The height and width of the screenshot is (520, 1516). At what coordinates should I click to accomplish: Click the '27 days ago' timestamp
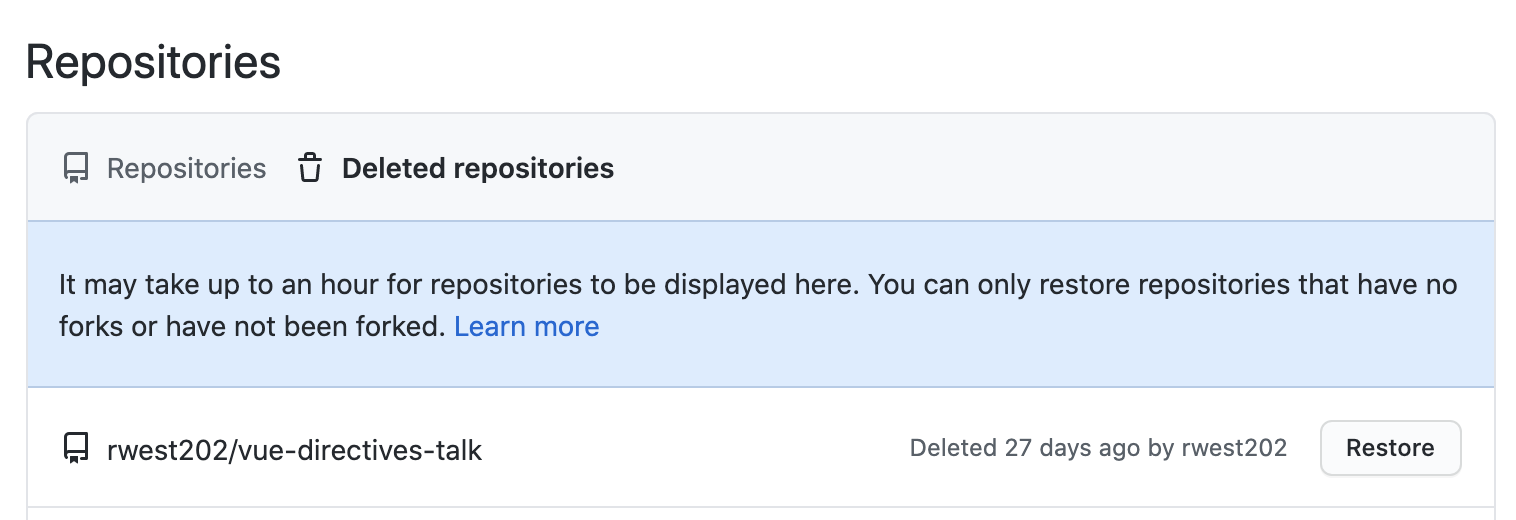coord(1072,448)
